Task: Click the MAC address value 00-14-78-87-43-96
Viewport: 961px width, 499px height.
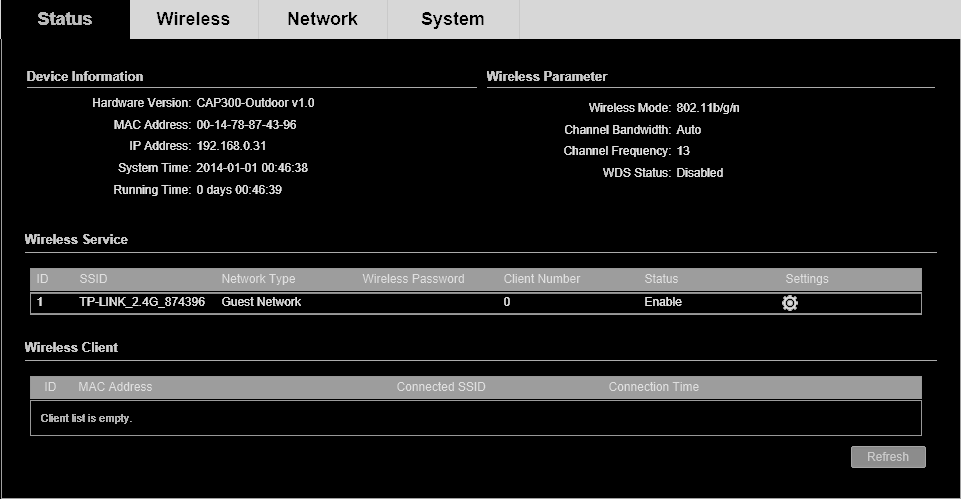Action: coord(246,124)
